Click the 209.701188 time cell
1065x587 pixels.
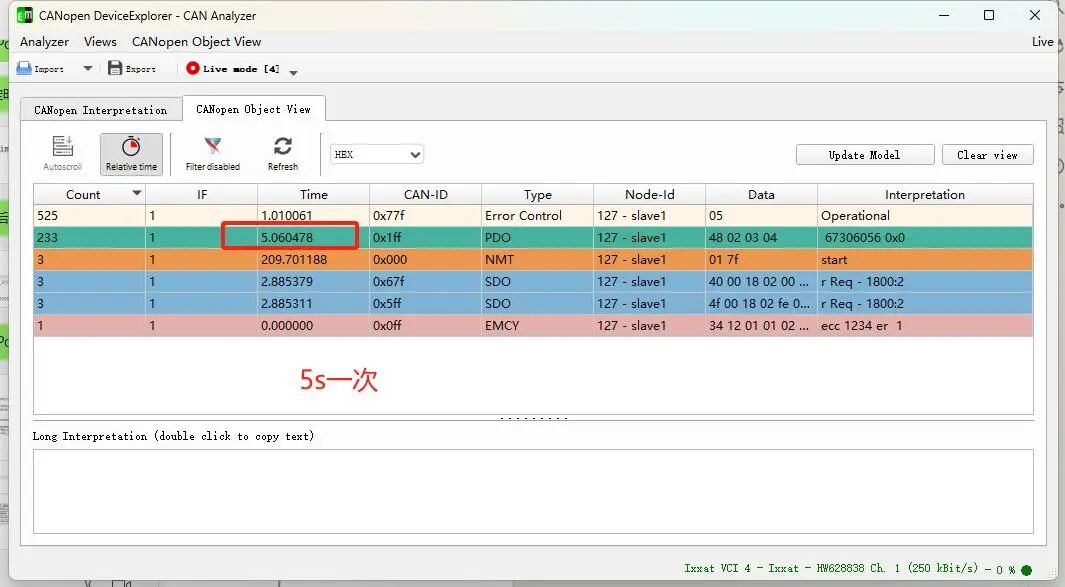point(313,260)
